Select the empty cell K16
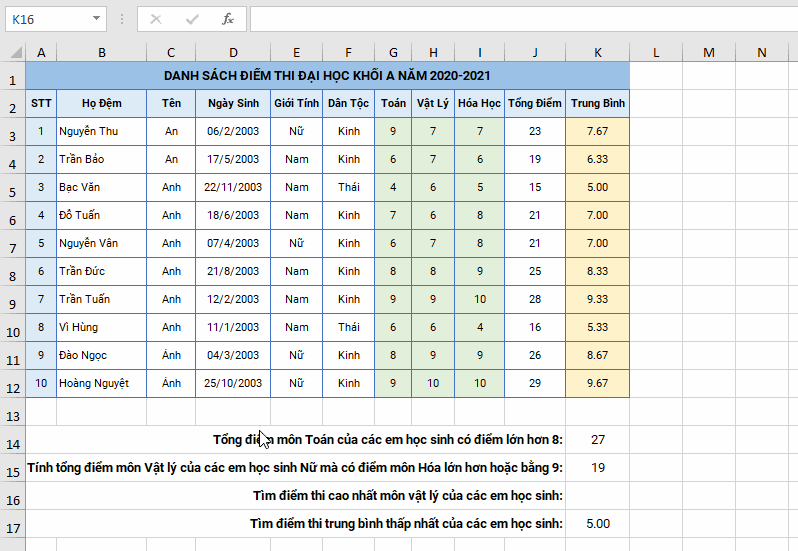Image resolution: width=798 pixels, height=551 pixels. tap(597, 495)
